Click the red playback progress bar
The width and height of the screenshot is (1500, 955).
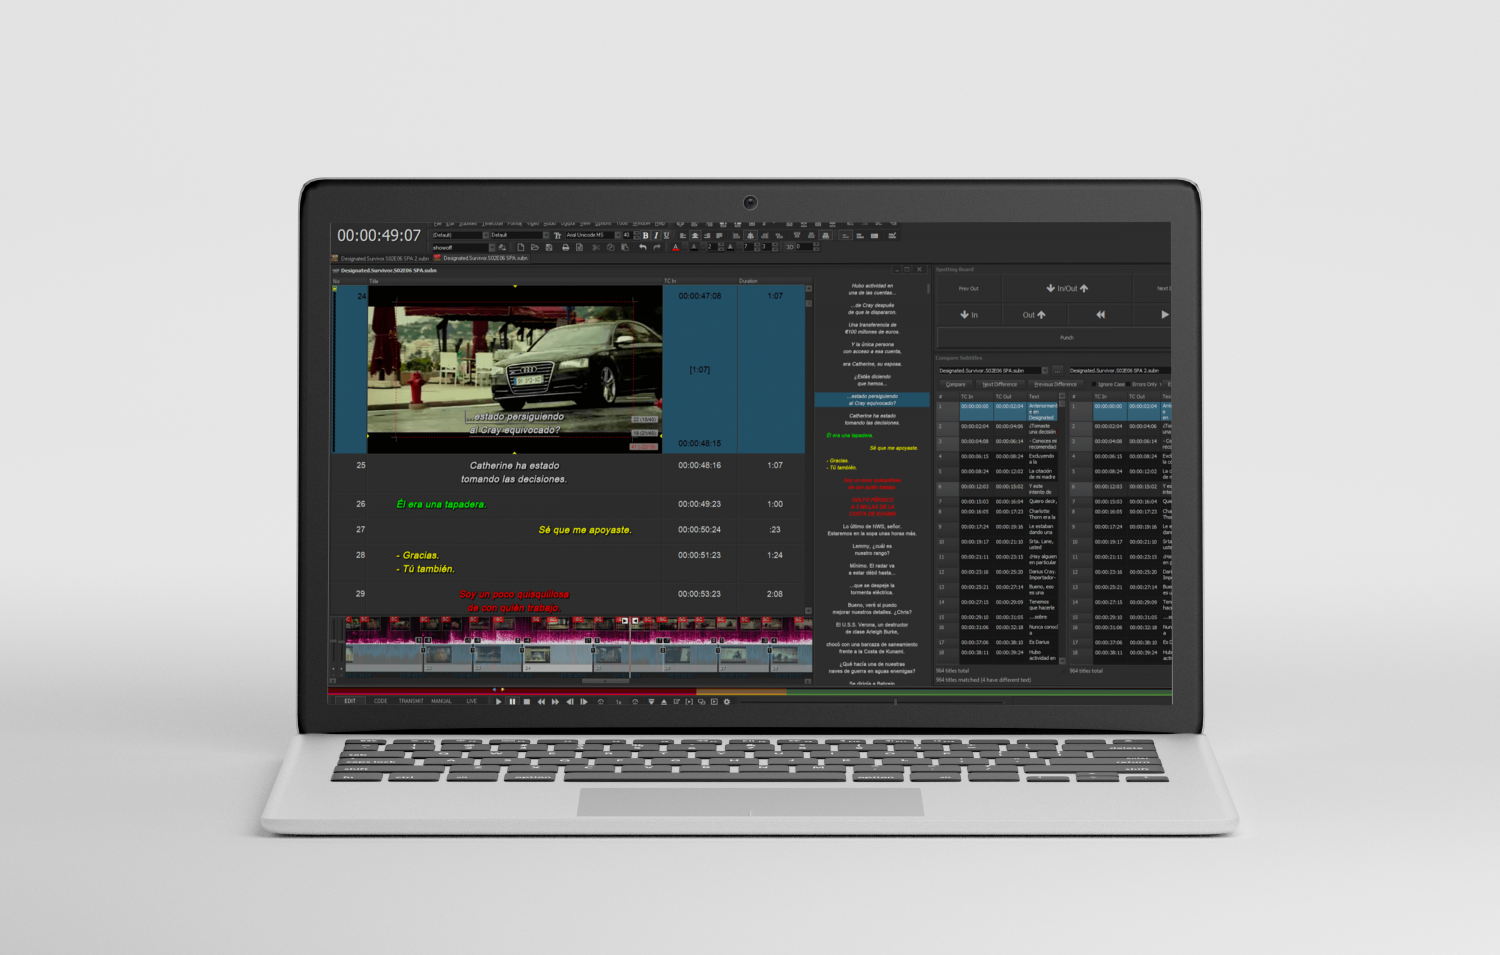click(x=513, y=691)
